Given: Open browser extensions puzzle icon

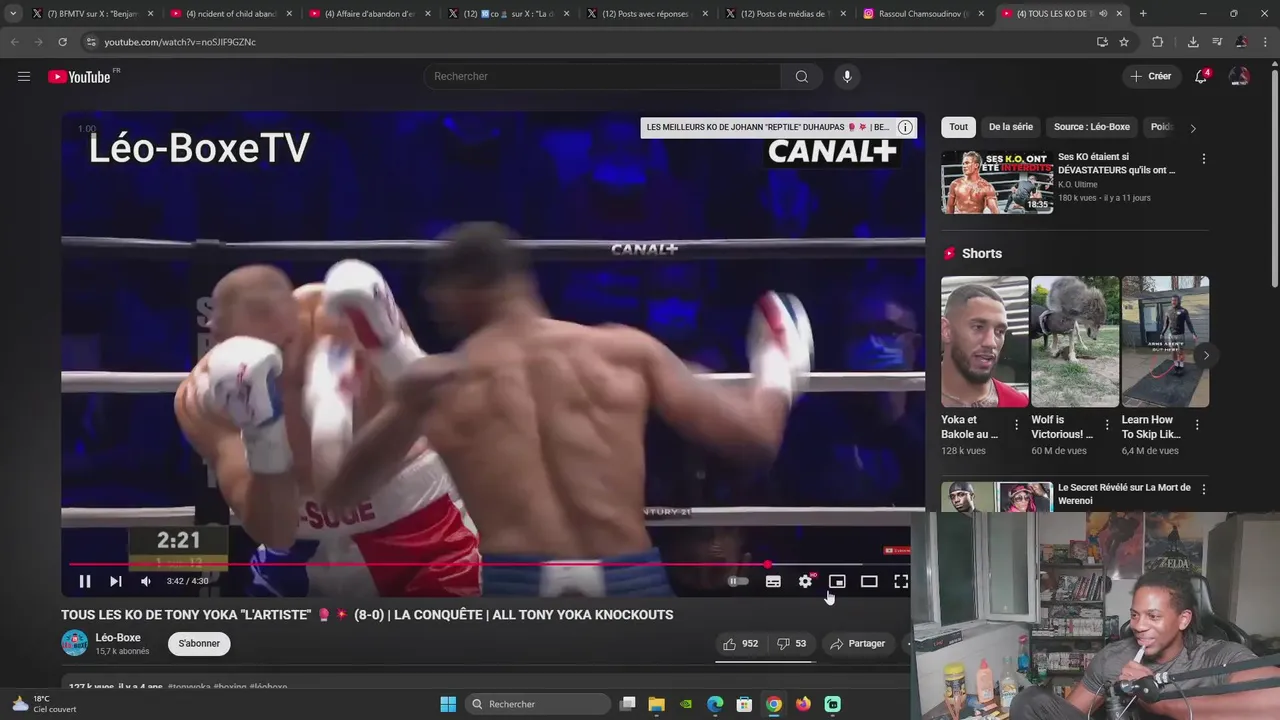Looking at the screenshot, I should tap(1158, 42).
